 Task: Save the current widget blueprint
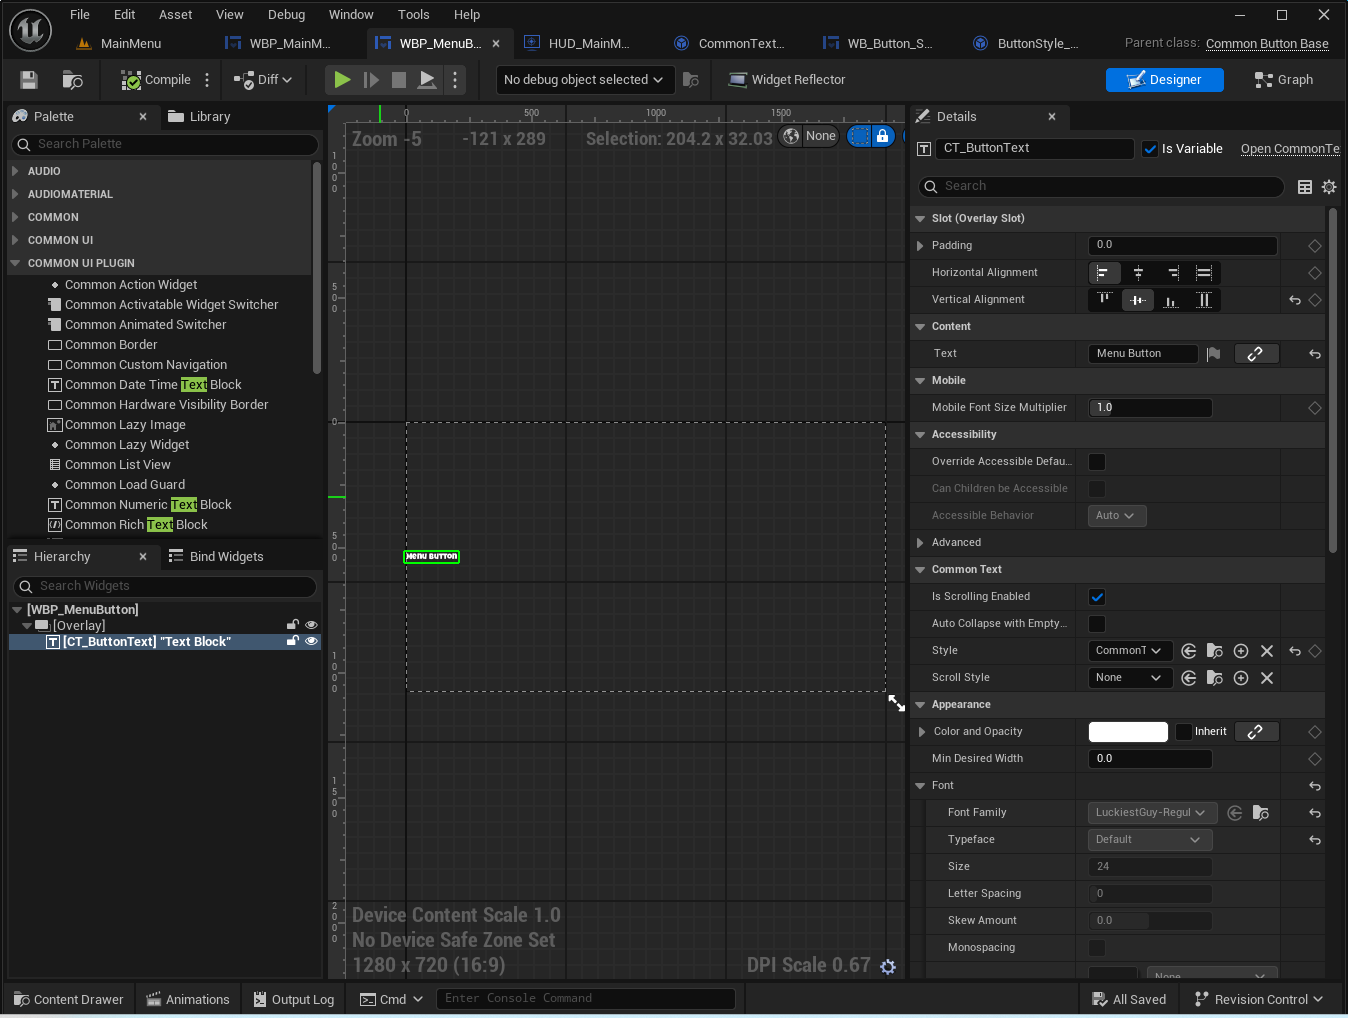[29, 80]
